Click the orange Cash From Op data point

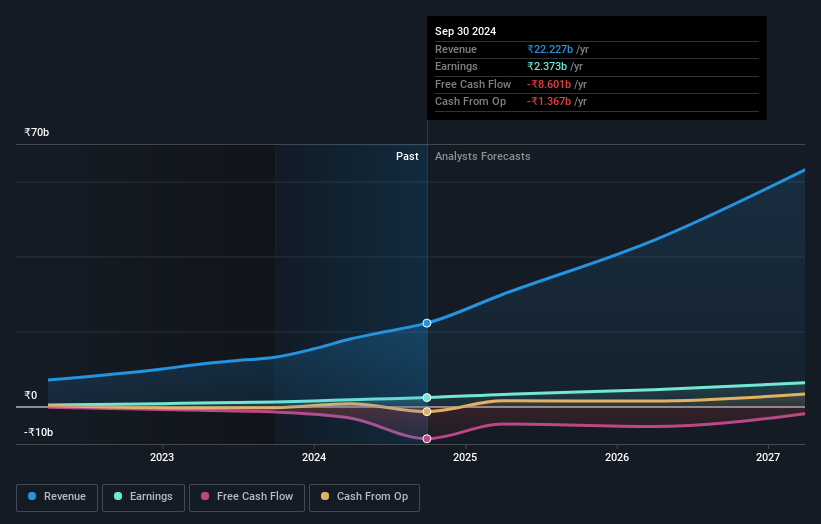(x=427, y=411)
